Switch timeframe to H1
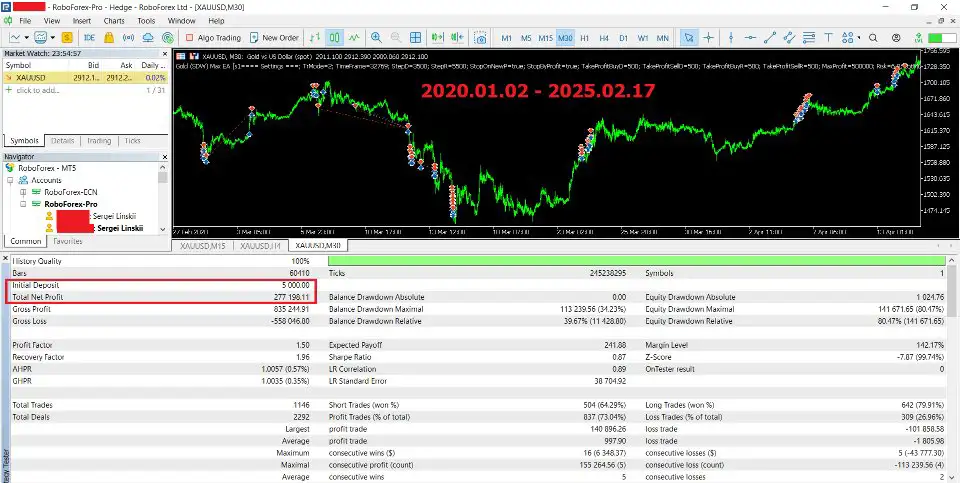Screen dimensions: 960x483 pos(586,38)
